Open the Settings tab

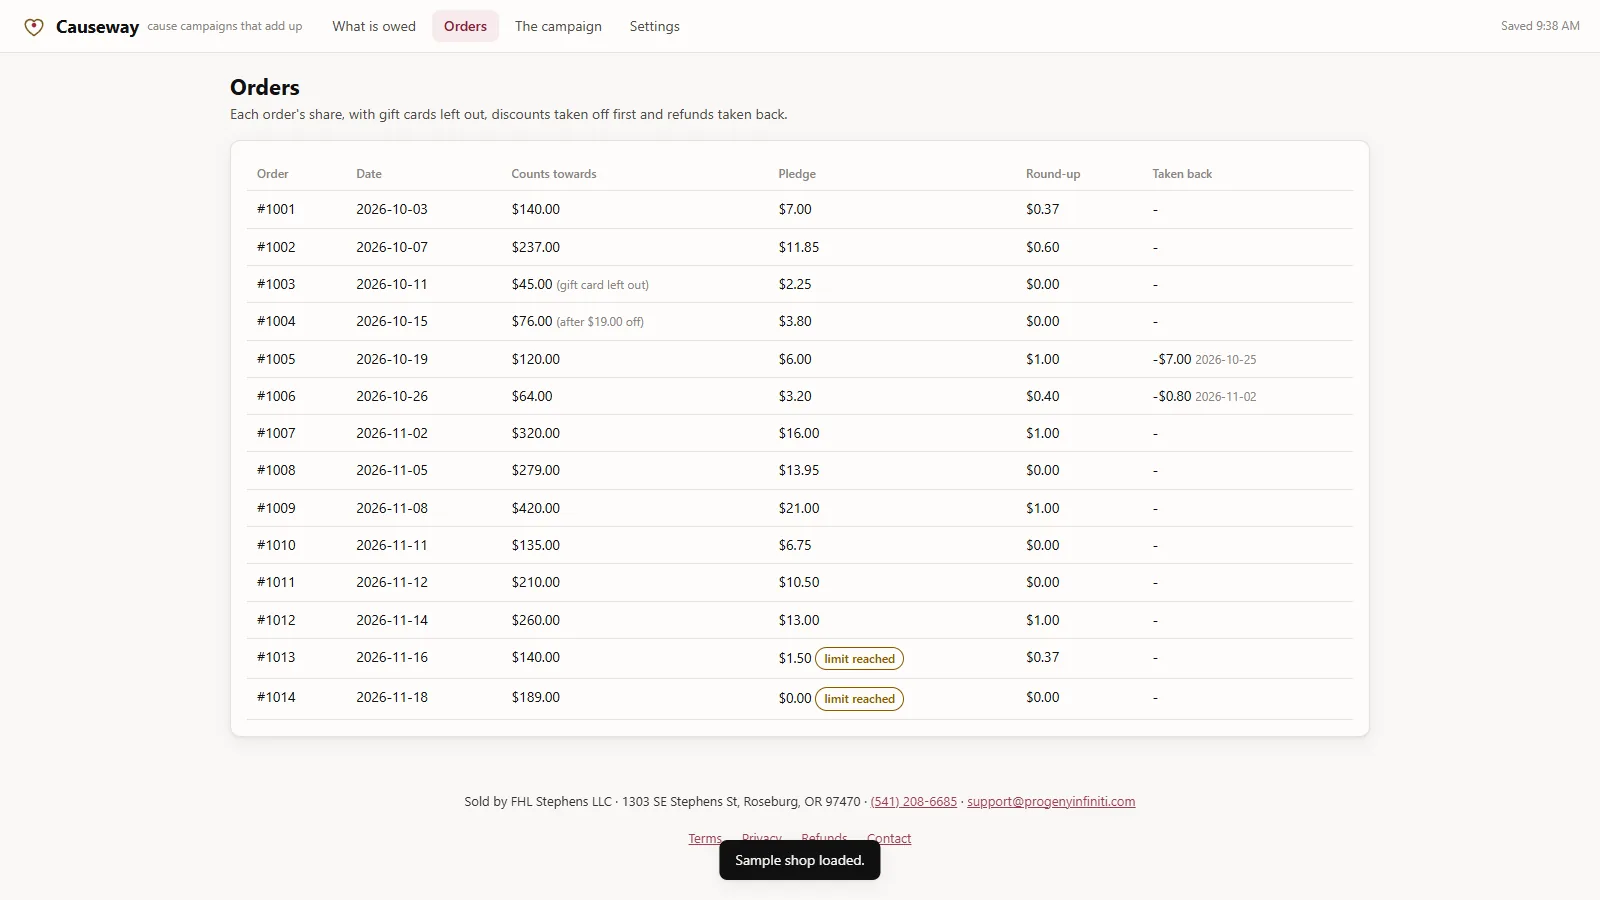coord(654,26)
